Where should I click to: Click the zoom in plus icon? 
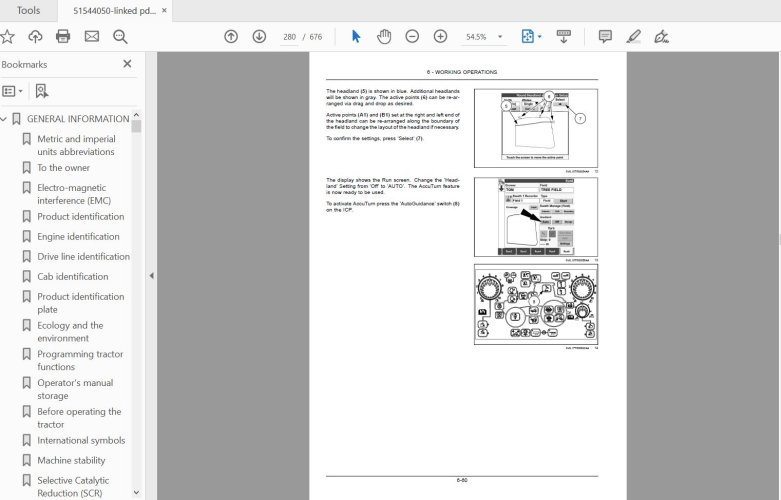click(x=440, y=37)
